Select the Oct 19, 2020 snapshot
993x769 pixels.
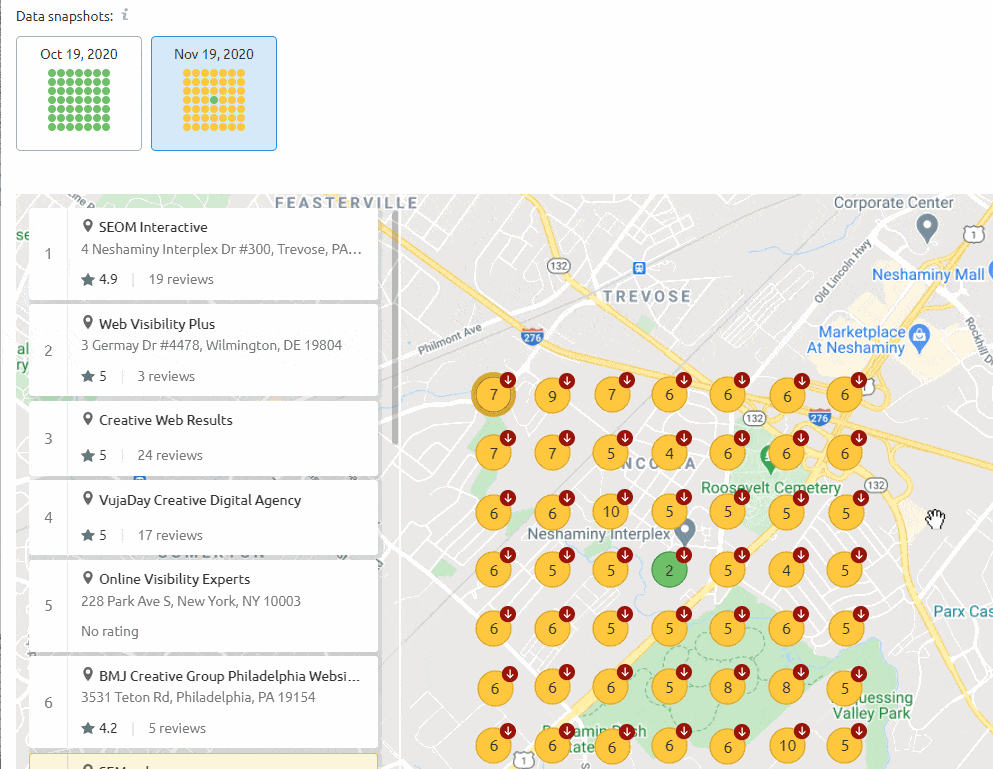pyautogui.click(x=79, y=93)
